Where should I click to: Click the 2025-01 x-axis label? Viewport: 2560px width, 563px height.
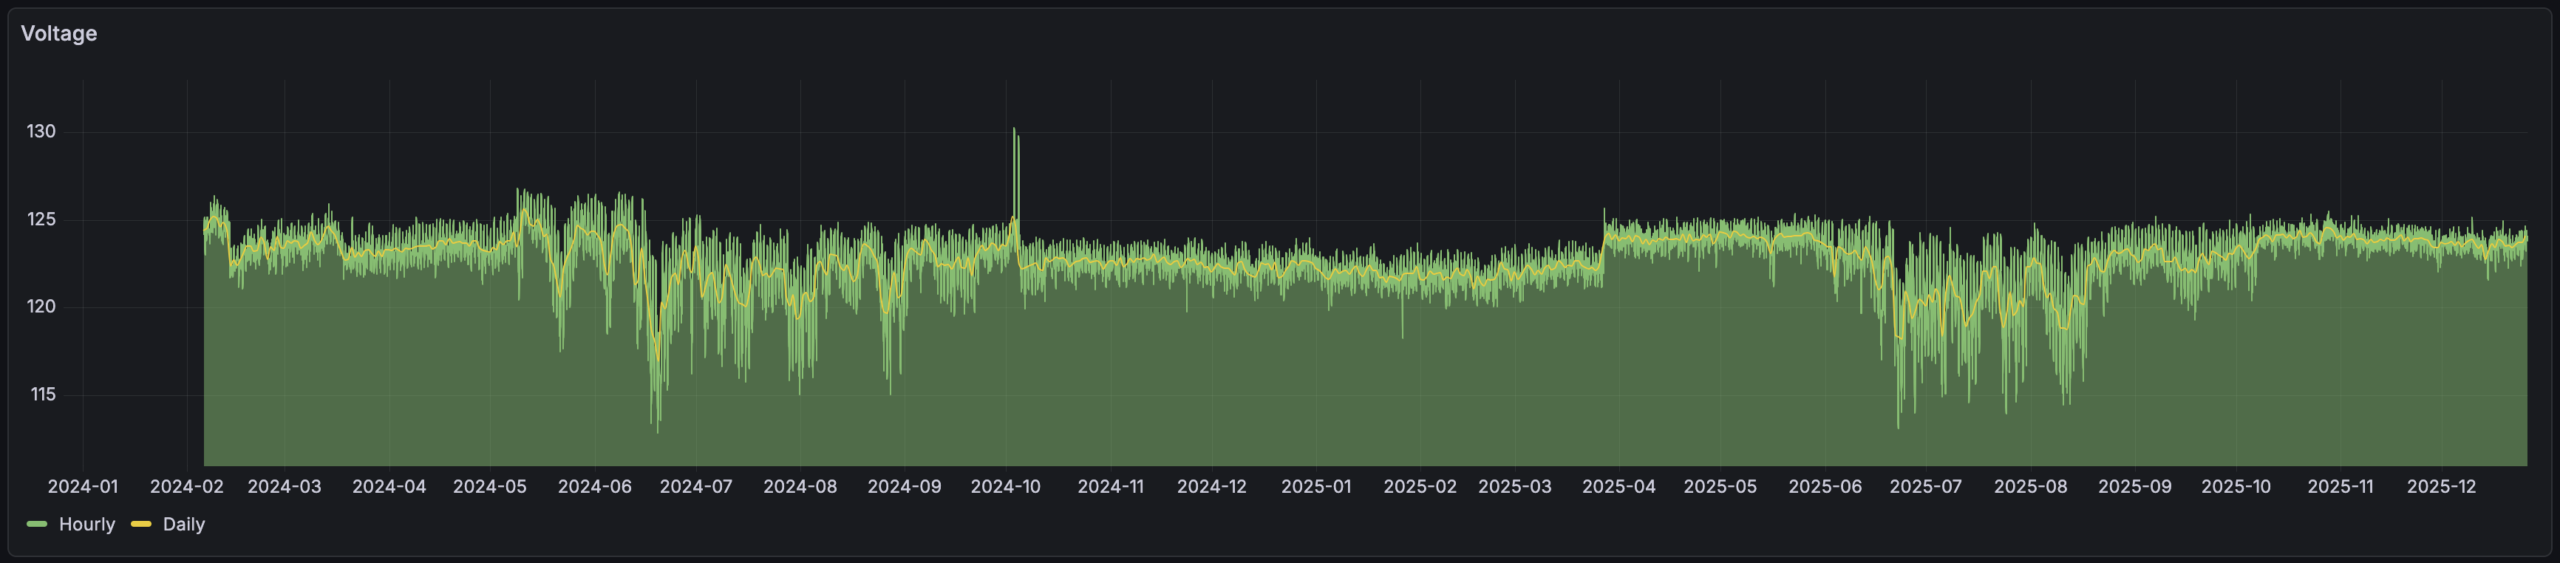1316,486
